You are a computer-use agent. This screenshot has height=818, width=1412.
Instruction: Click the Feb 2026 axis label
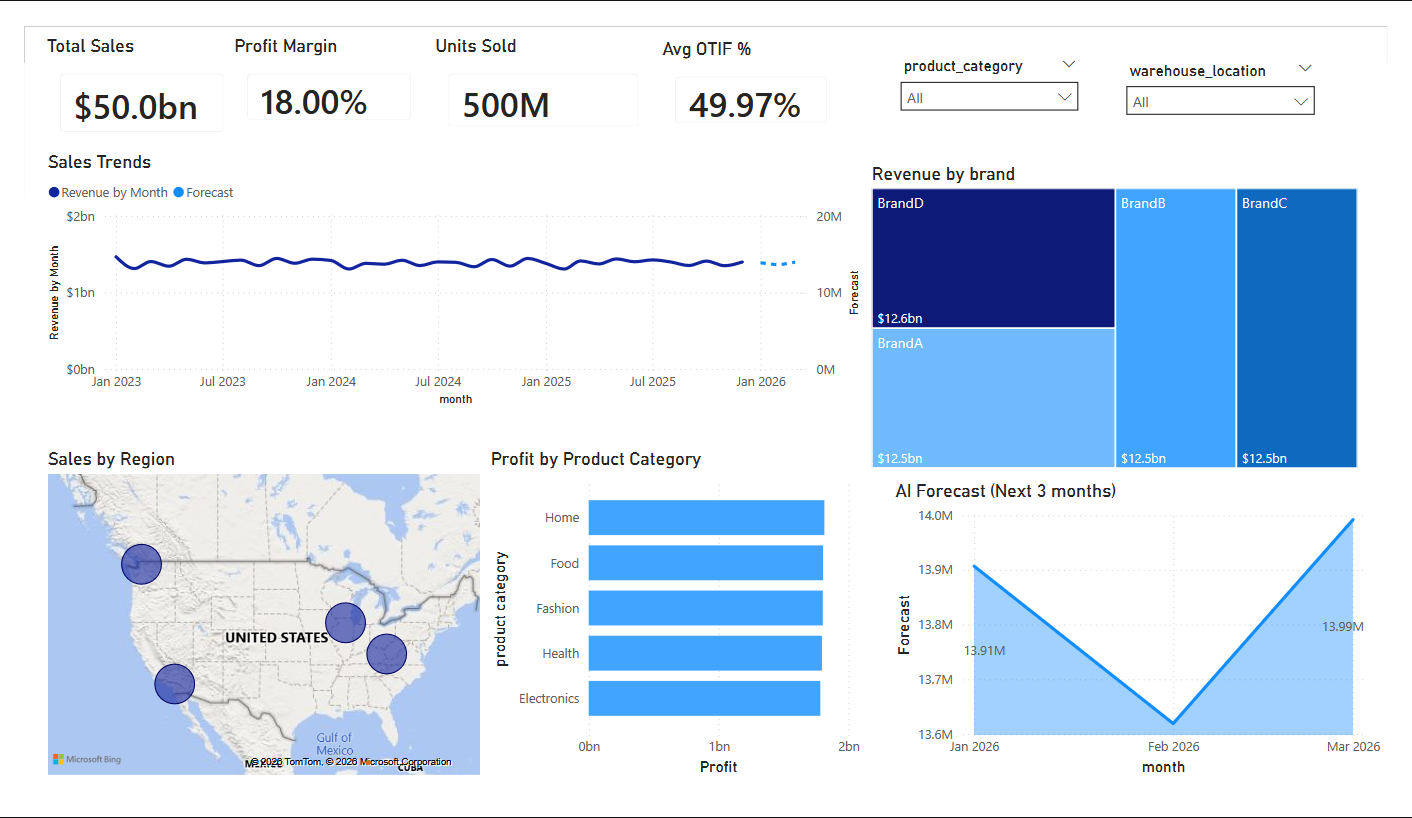point(1174,747)
